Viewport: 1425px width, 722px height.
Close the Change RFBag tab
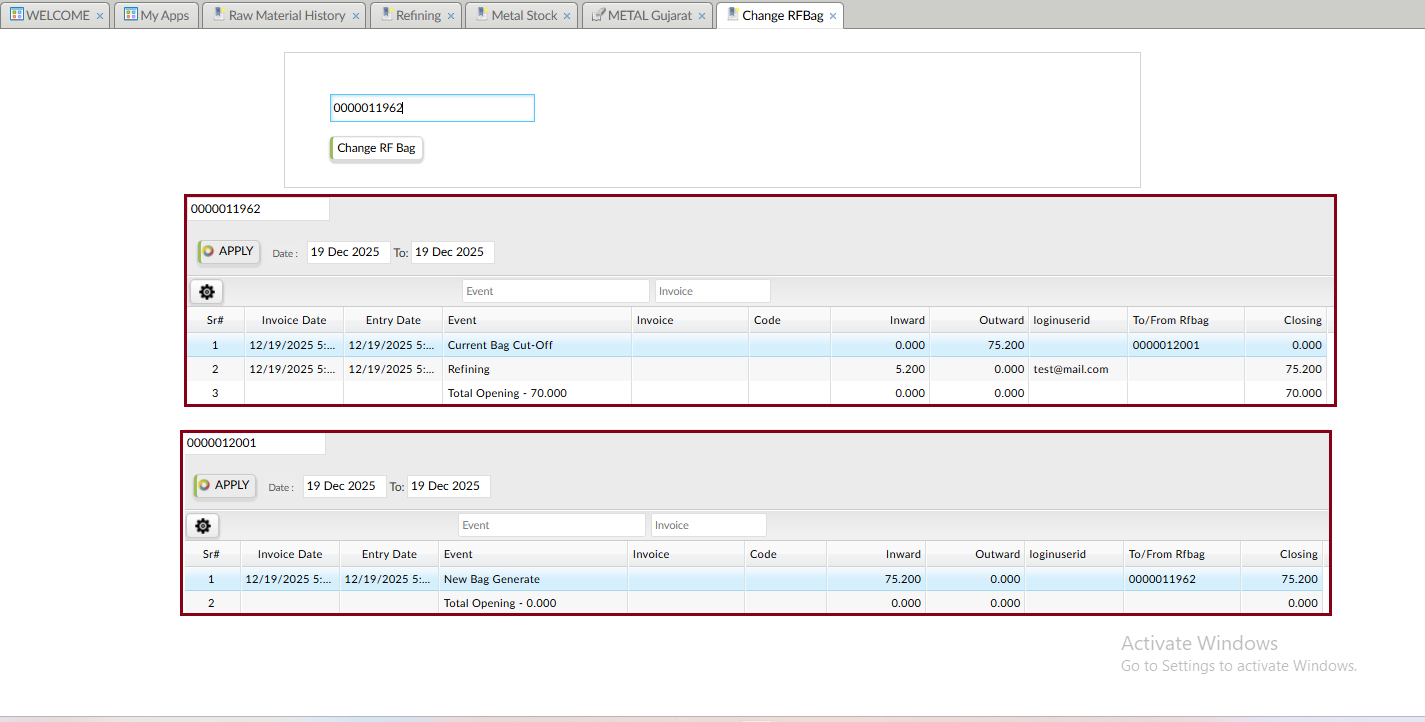tap(833, 16)
